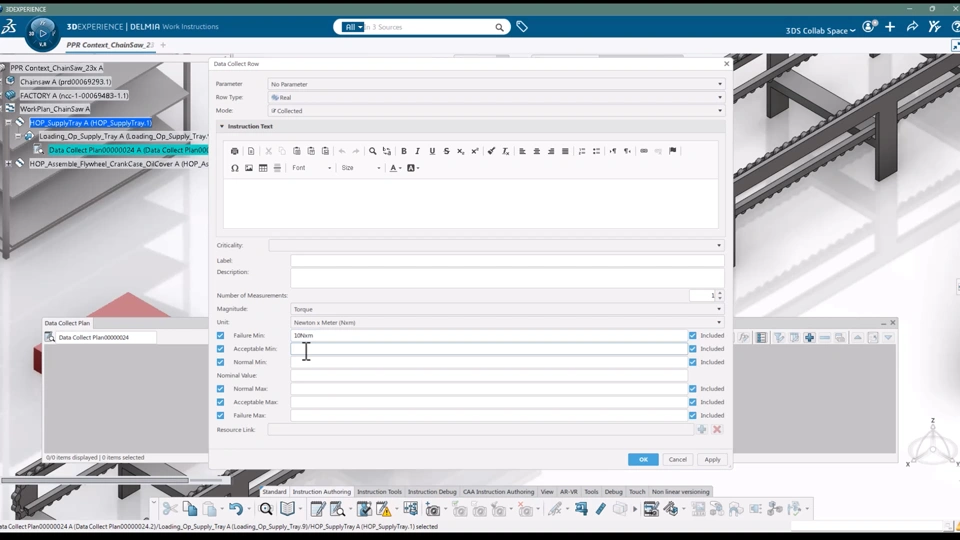960x540 pixels.
Task: Click the tag icon beside search bar
Action: point(522,27)
